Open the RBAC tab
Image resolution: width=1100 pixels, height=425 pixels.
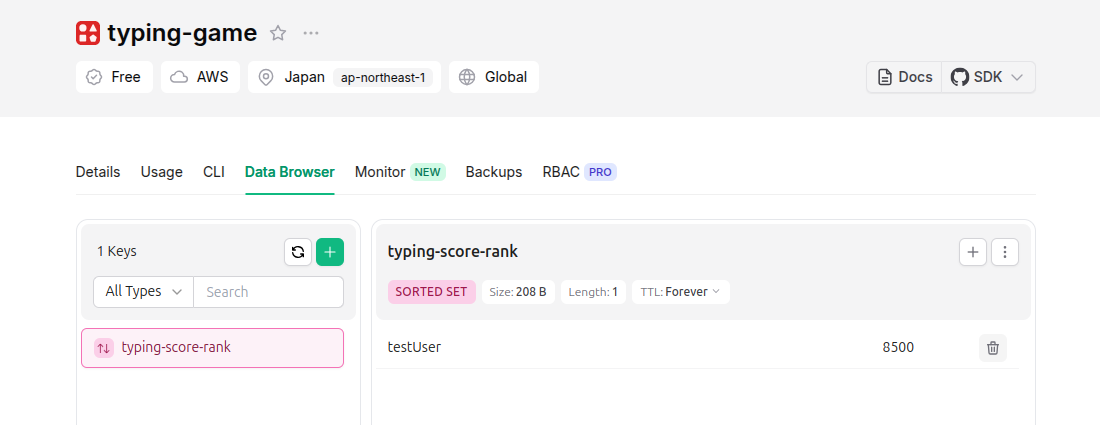pos(561,172)
